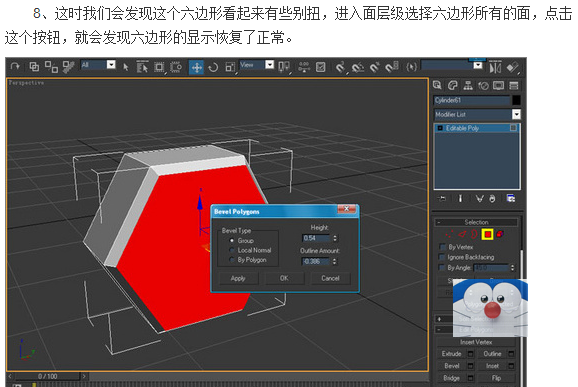Click Remove Modifier from stack icon
This screenshot has width=578, height=387.
(x=492, y=199)
